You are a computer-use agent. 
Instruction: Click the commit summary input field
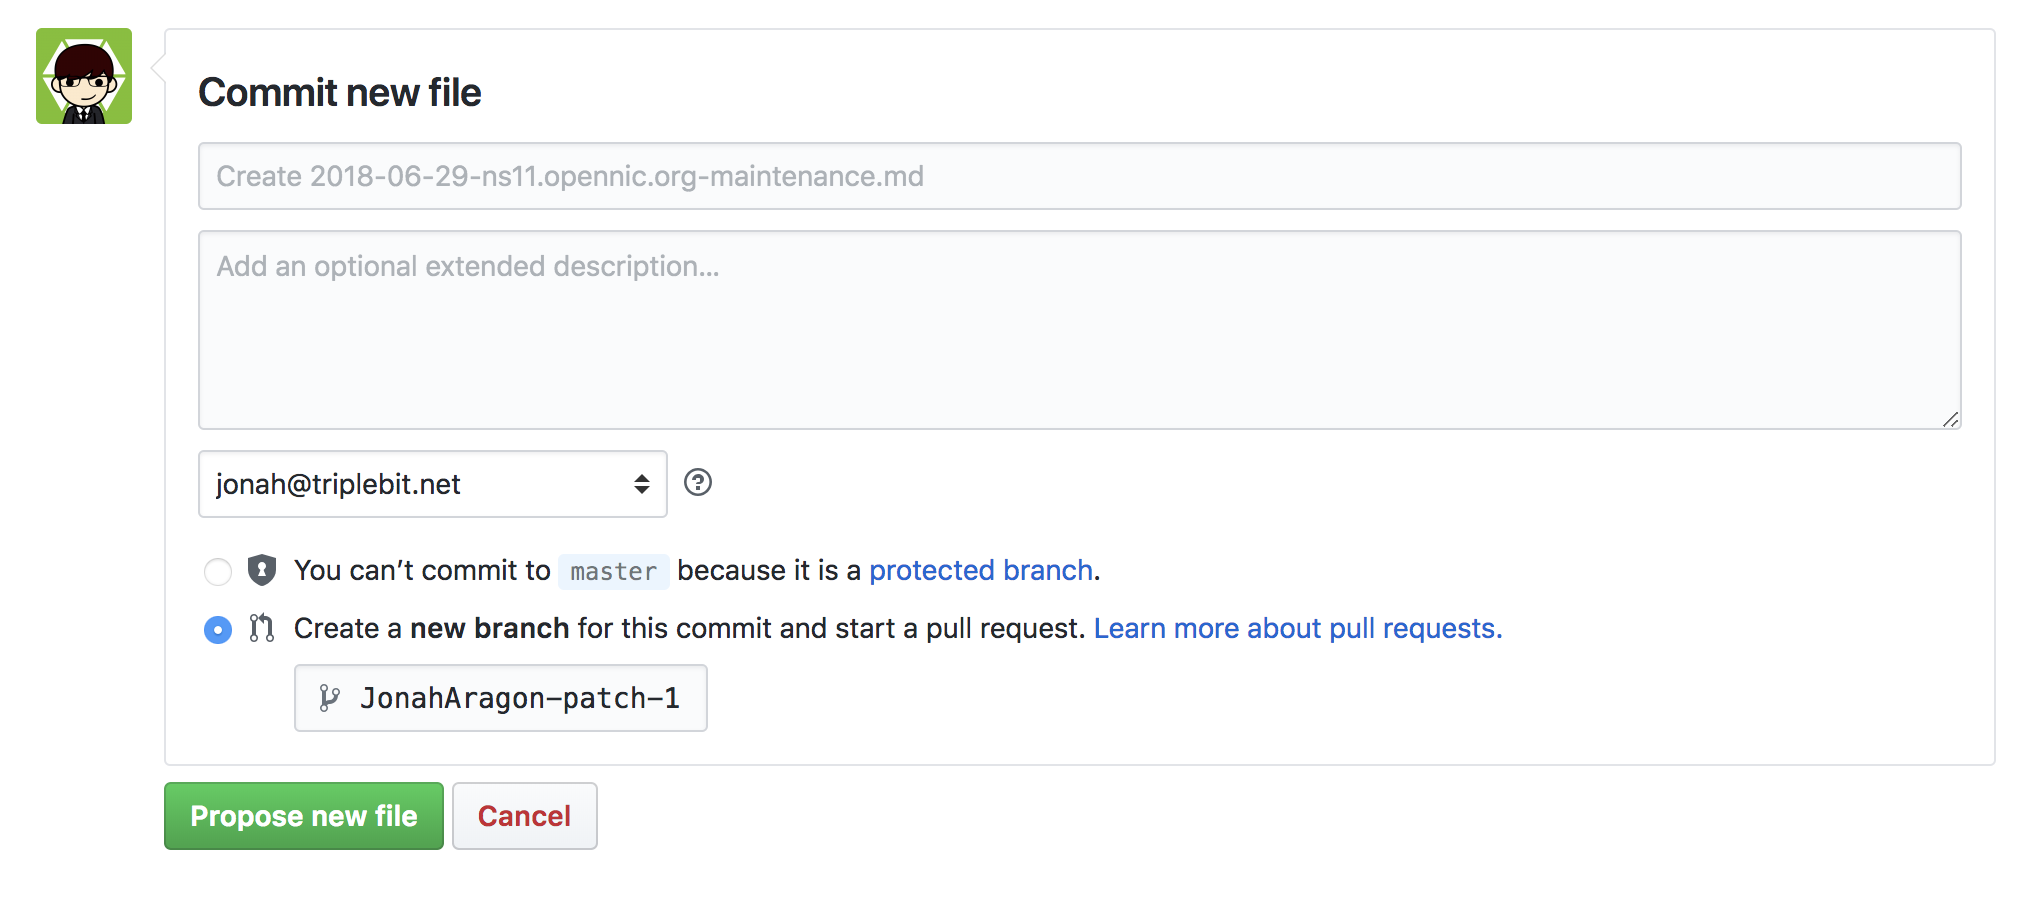(x=1078, y=176)
